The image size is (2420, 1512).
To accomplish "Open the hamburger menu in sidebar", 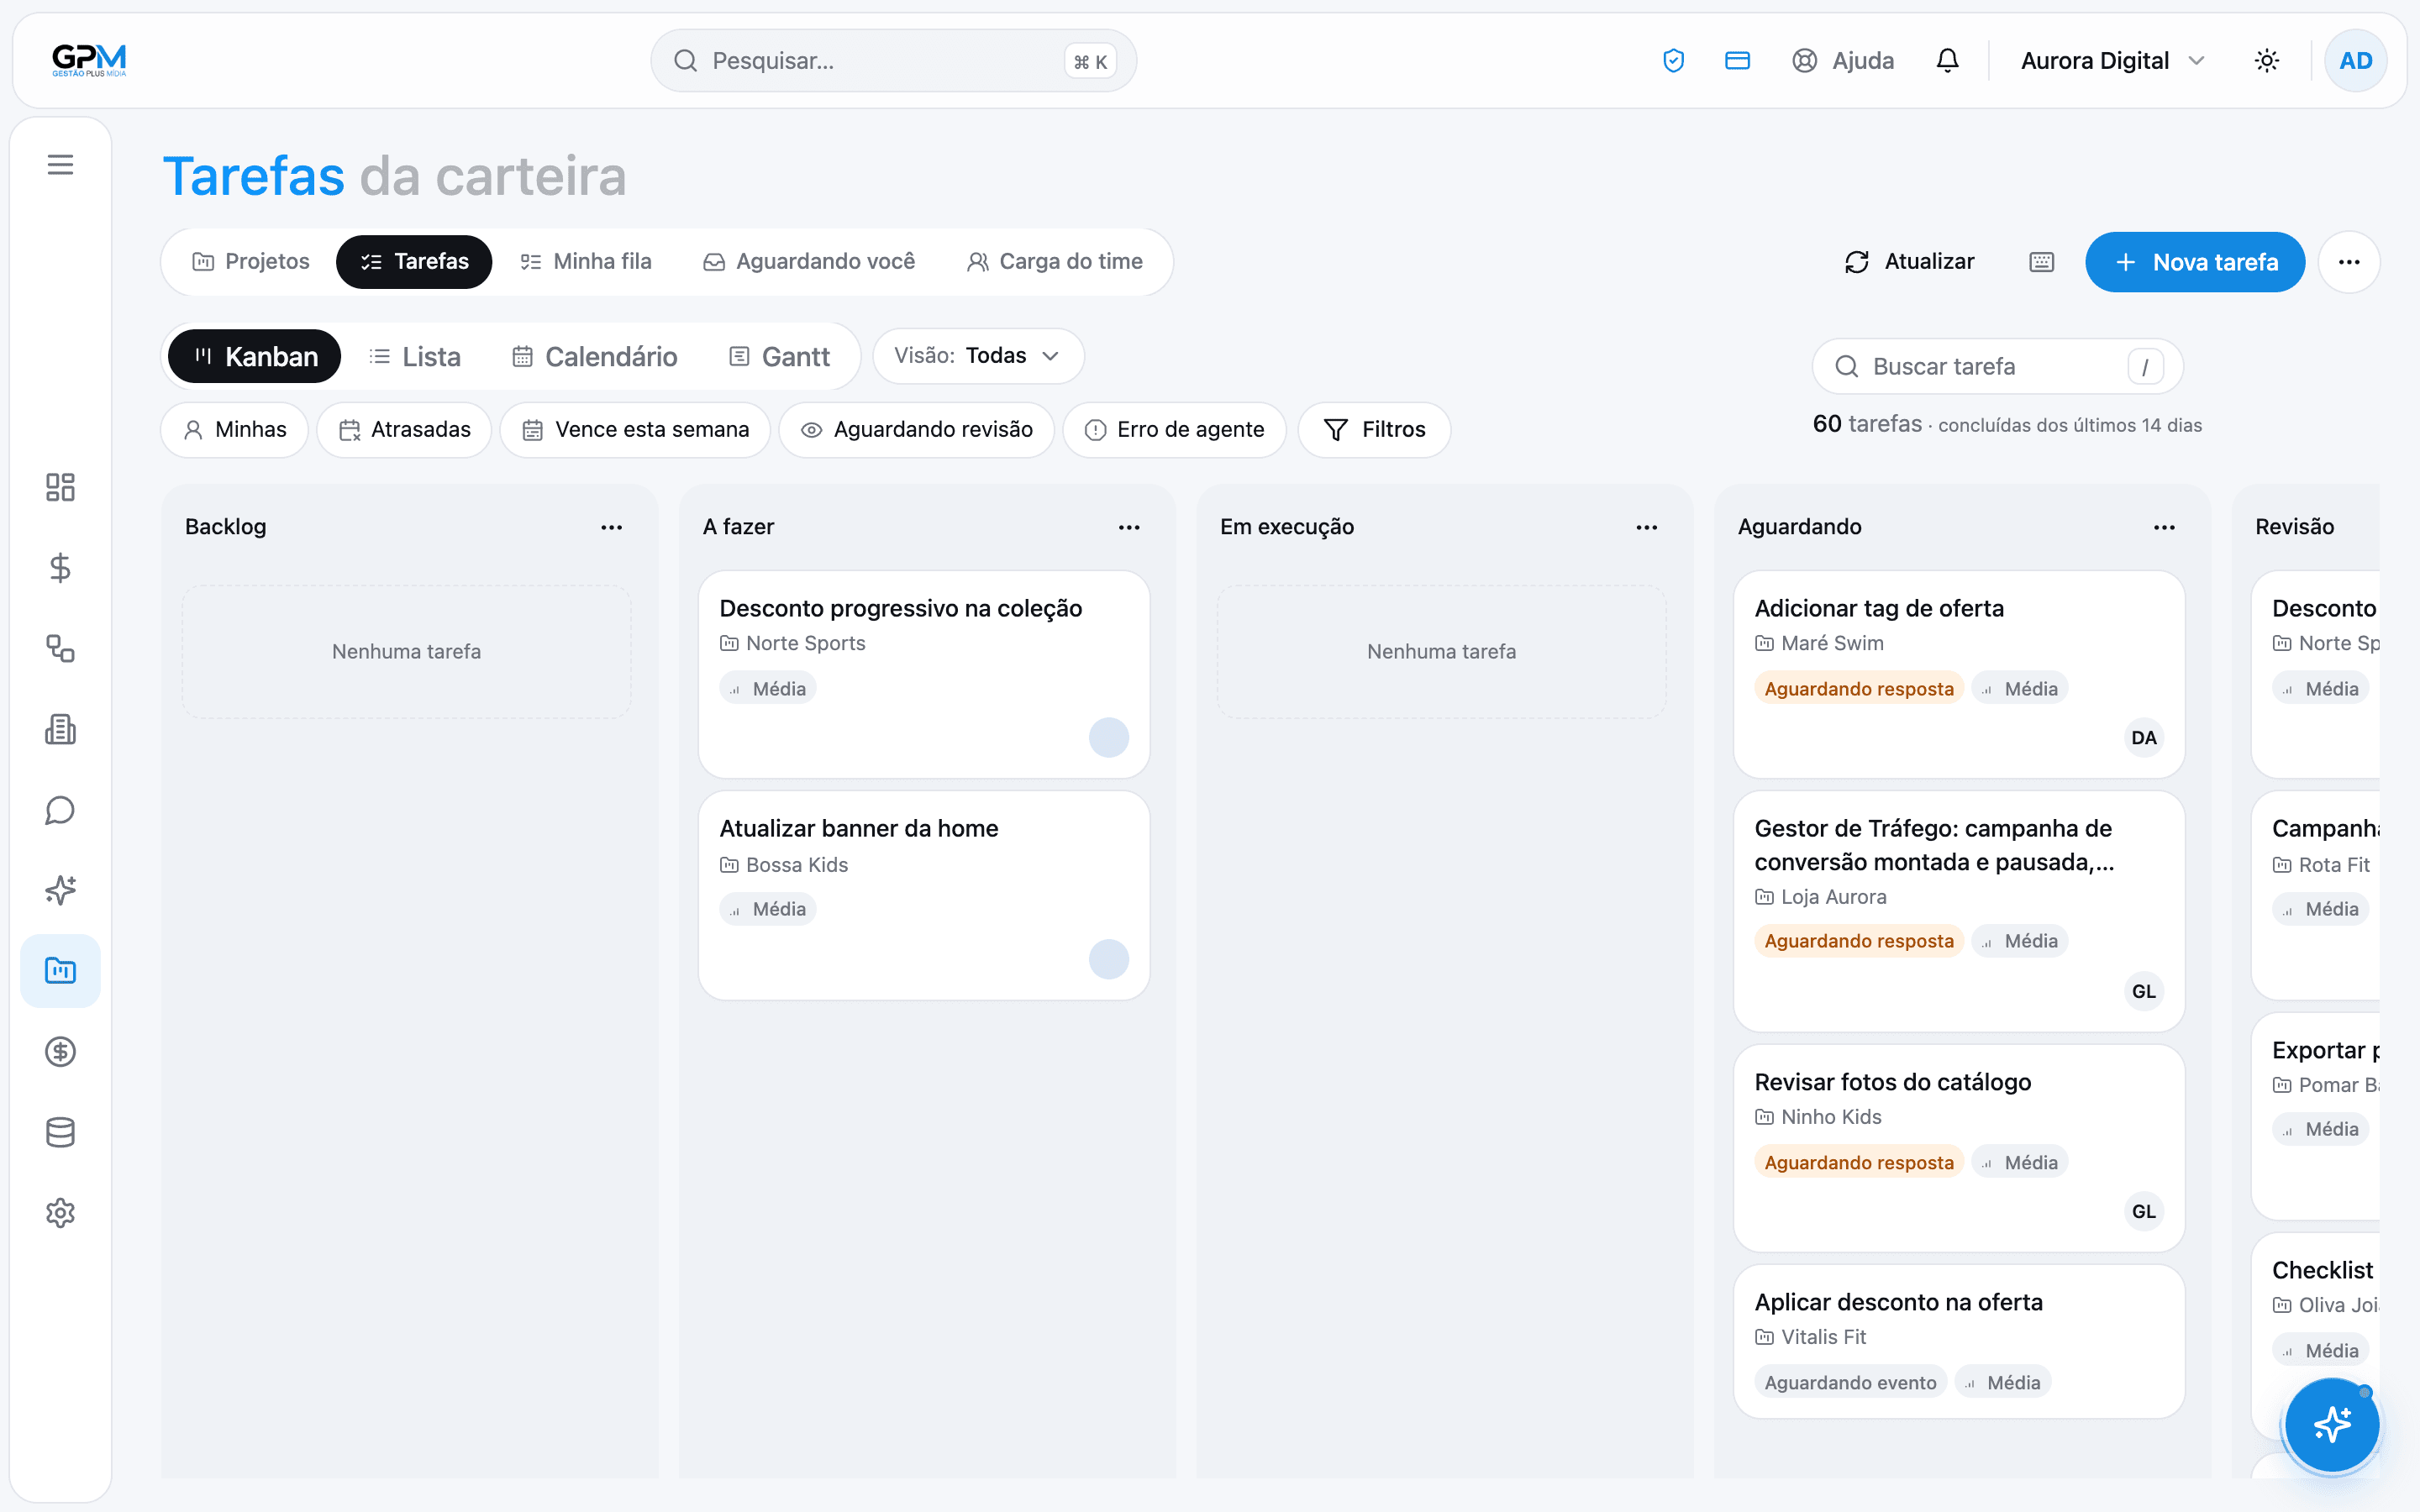I will (x=60, y=165).
